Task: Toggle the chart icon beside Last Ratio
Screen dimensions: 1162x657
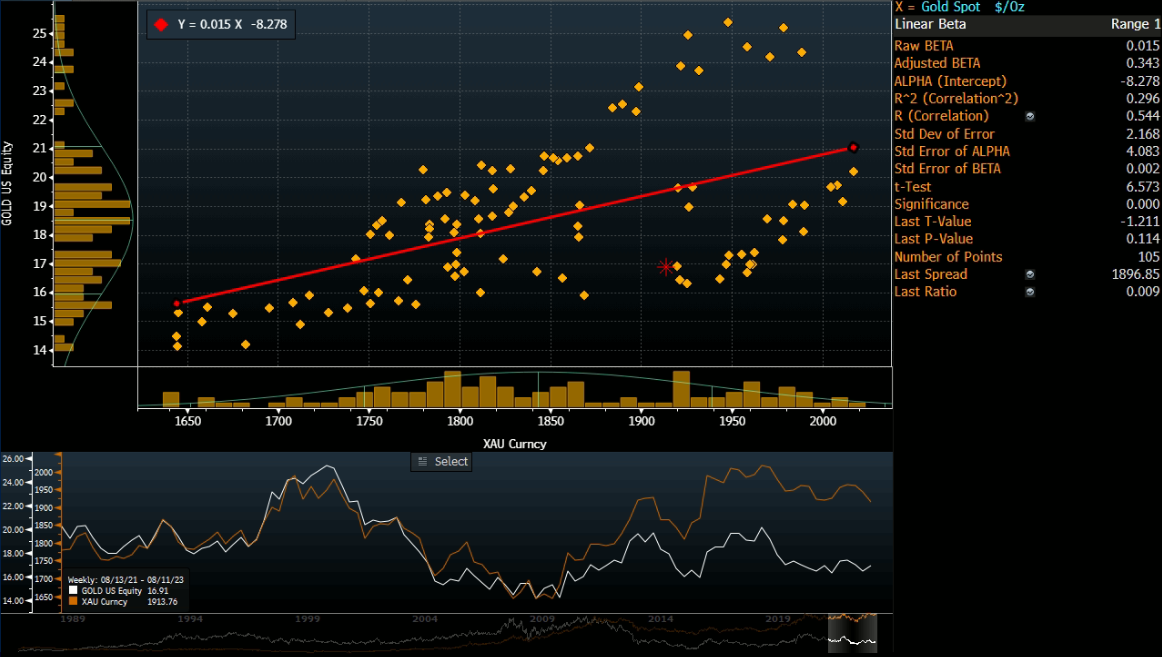Action: click(x=1030, y=292)
